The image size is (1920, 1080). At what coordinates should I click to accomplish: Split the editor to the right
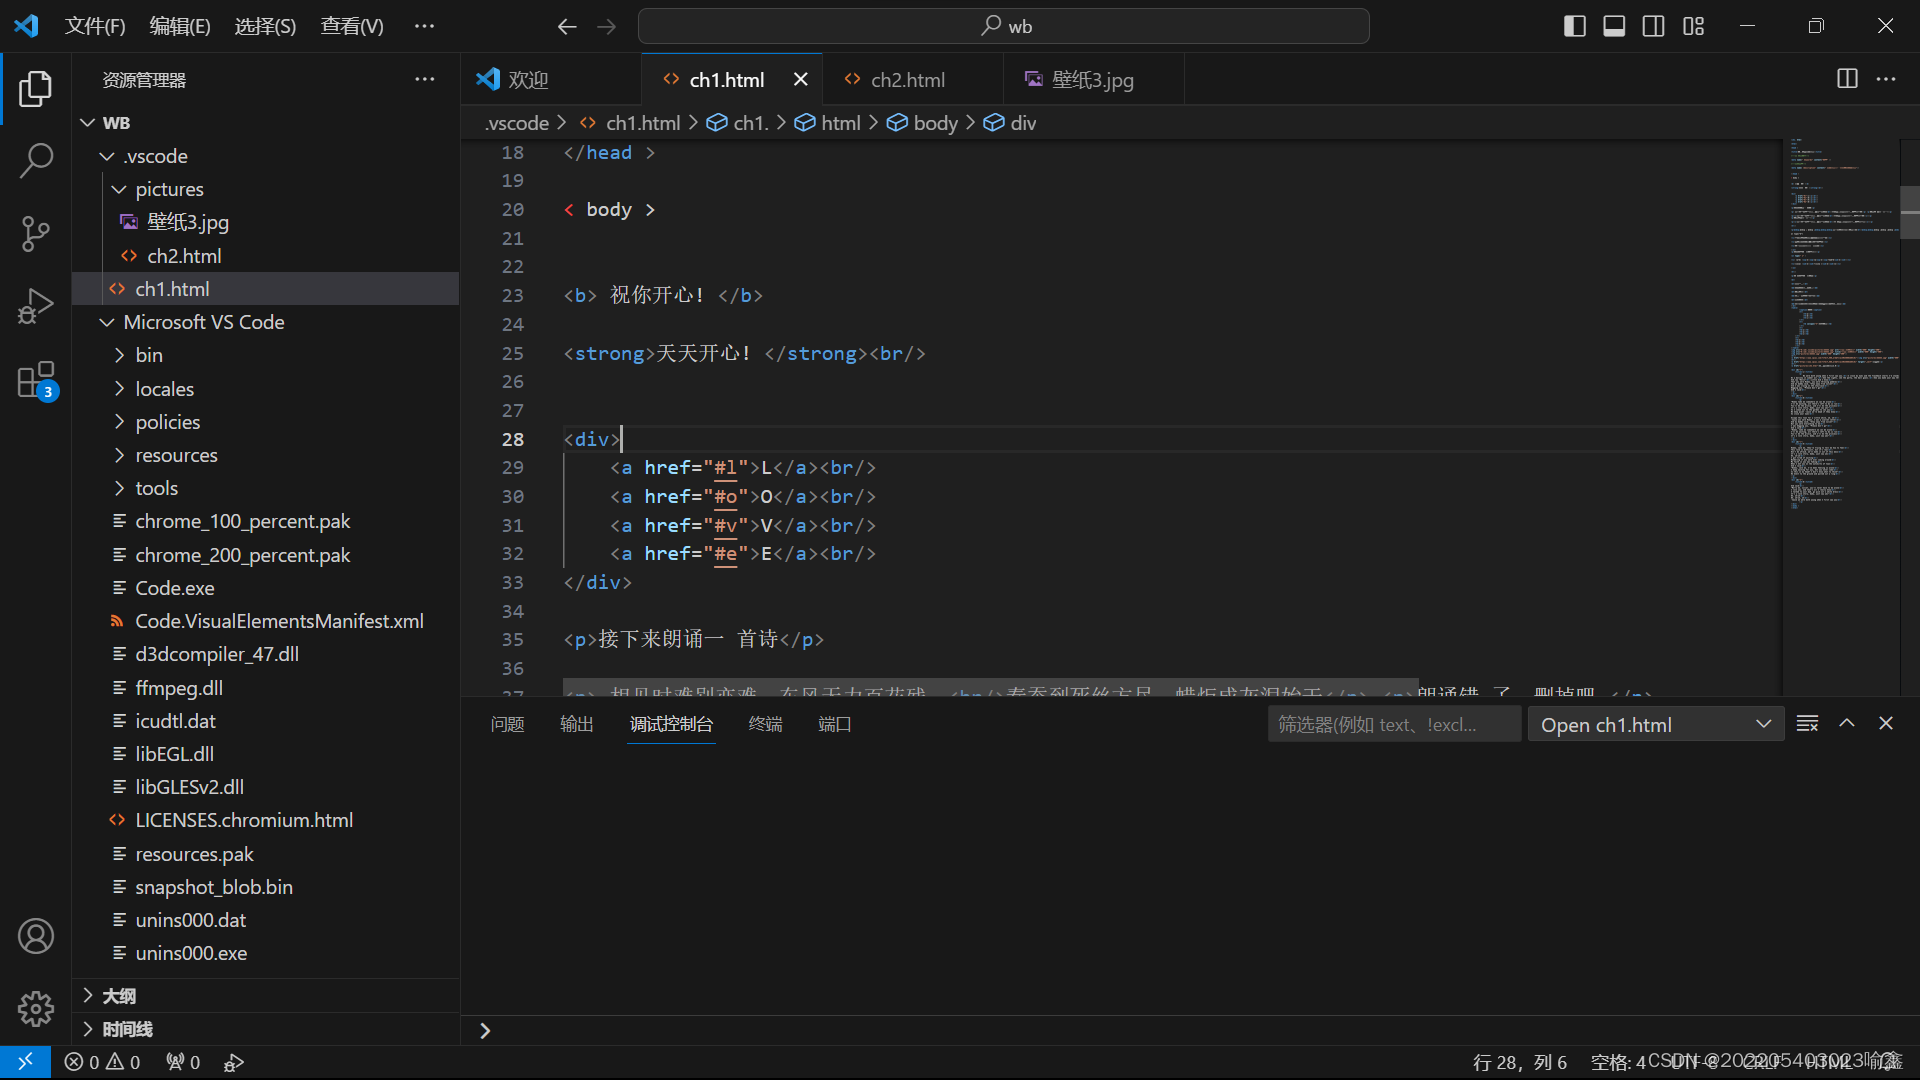point(1847,79)
